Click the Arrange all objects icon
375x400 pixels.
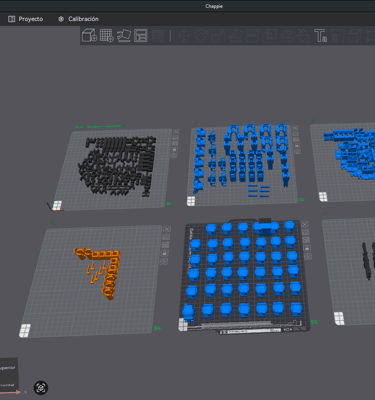click(141, 35)
